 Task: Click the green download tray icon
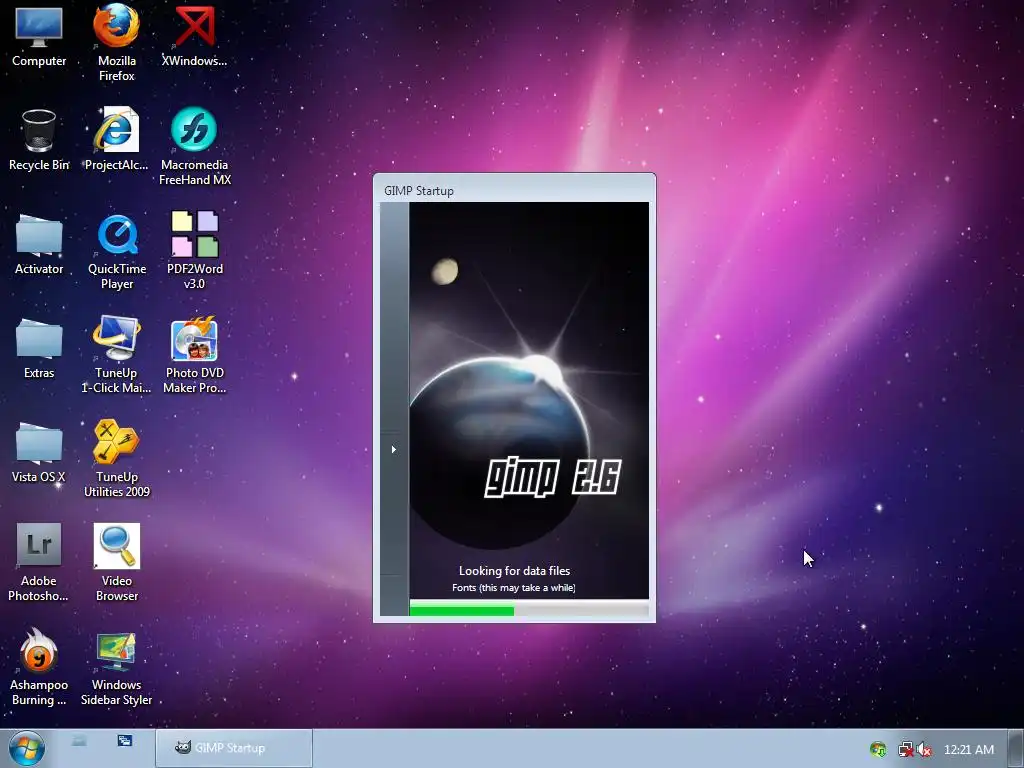878,749
